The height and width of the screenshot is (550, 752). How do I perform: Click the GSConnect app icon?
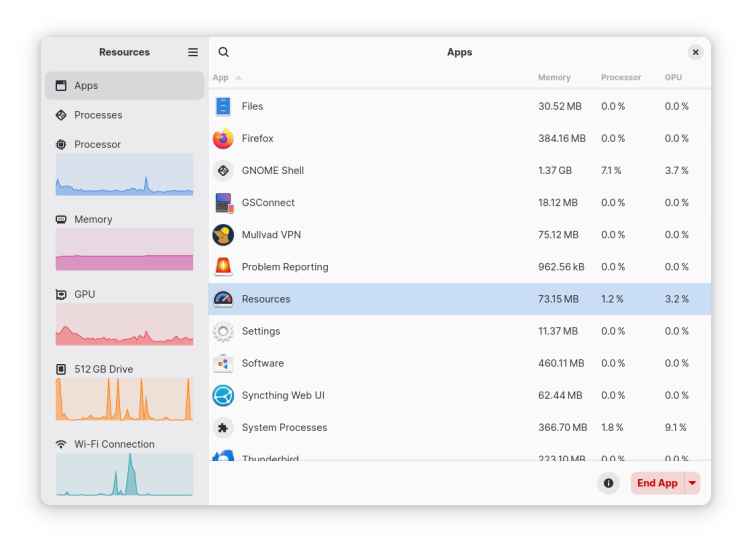click(x=223, y=203)
